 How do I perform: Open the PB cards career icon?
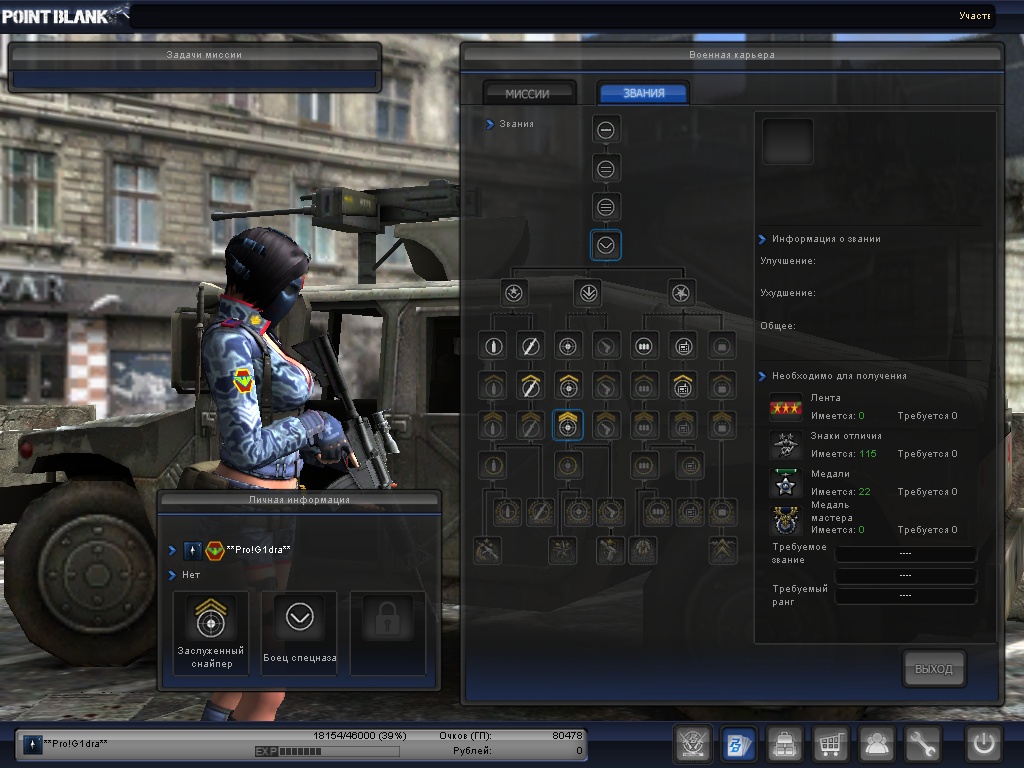click(739, 744)
